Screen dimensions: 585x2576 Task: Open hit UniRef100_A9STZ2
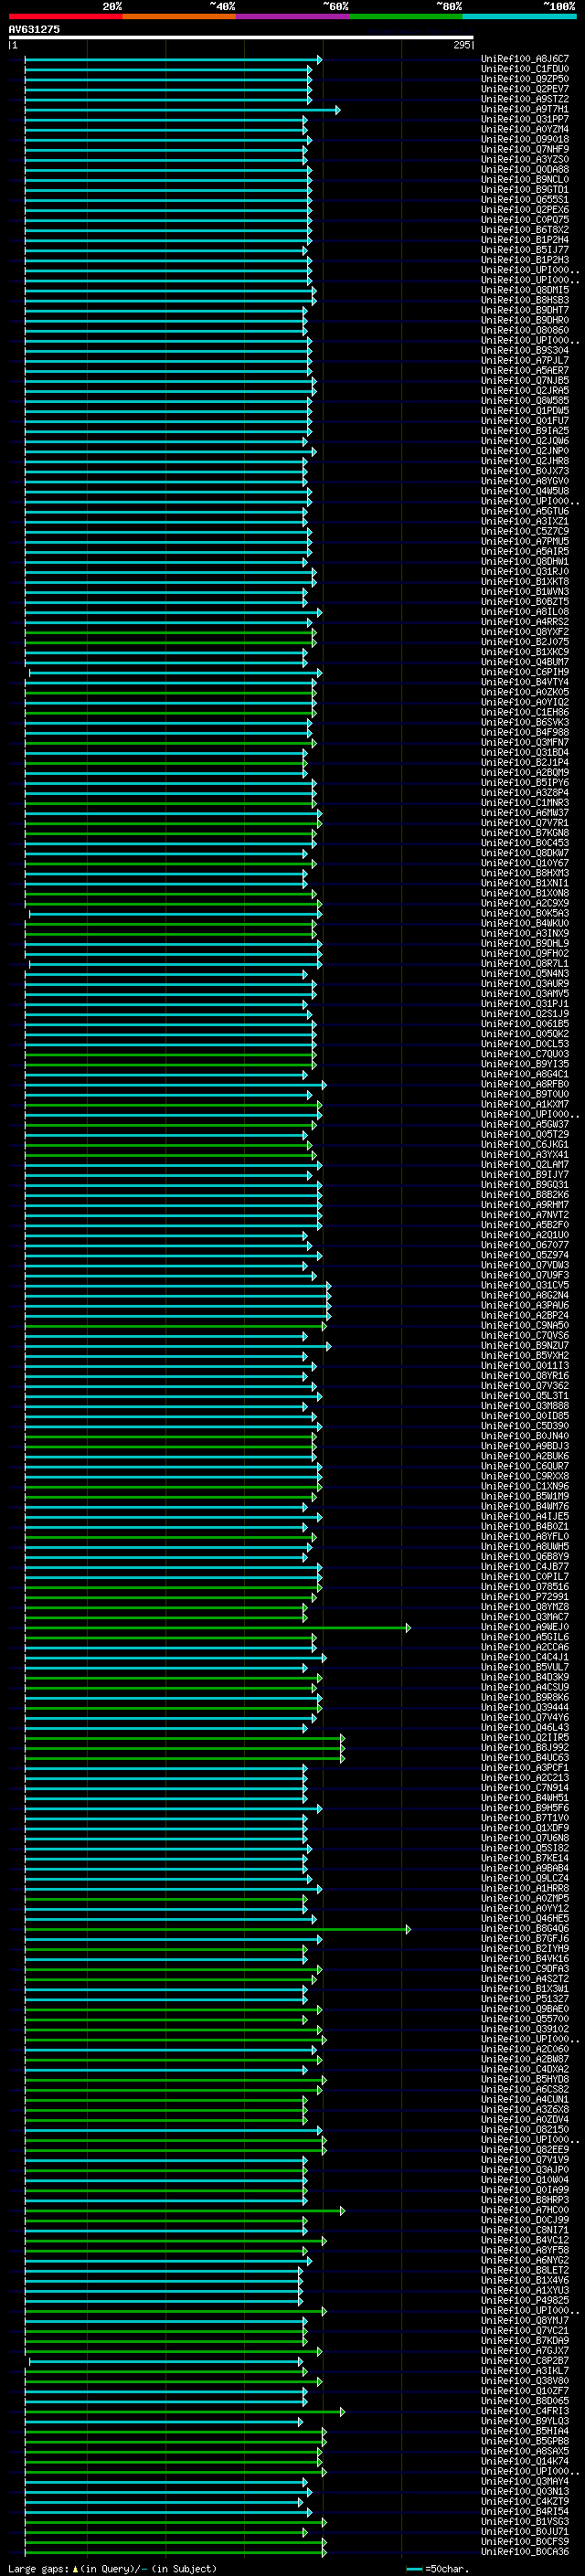tap(525, 99)
